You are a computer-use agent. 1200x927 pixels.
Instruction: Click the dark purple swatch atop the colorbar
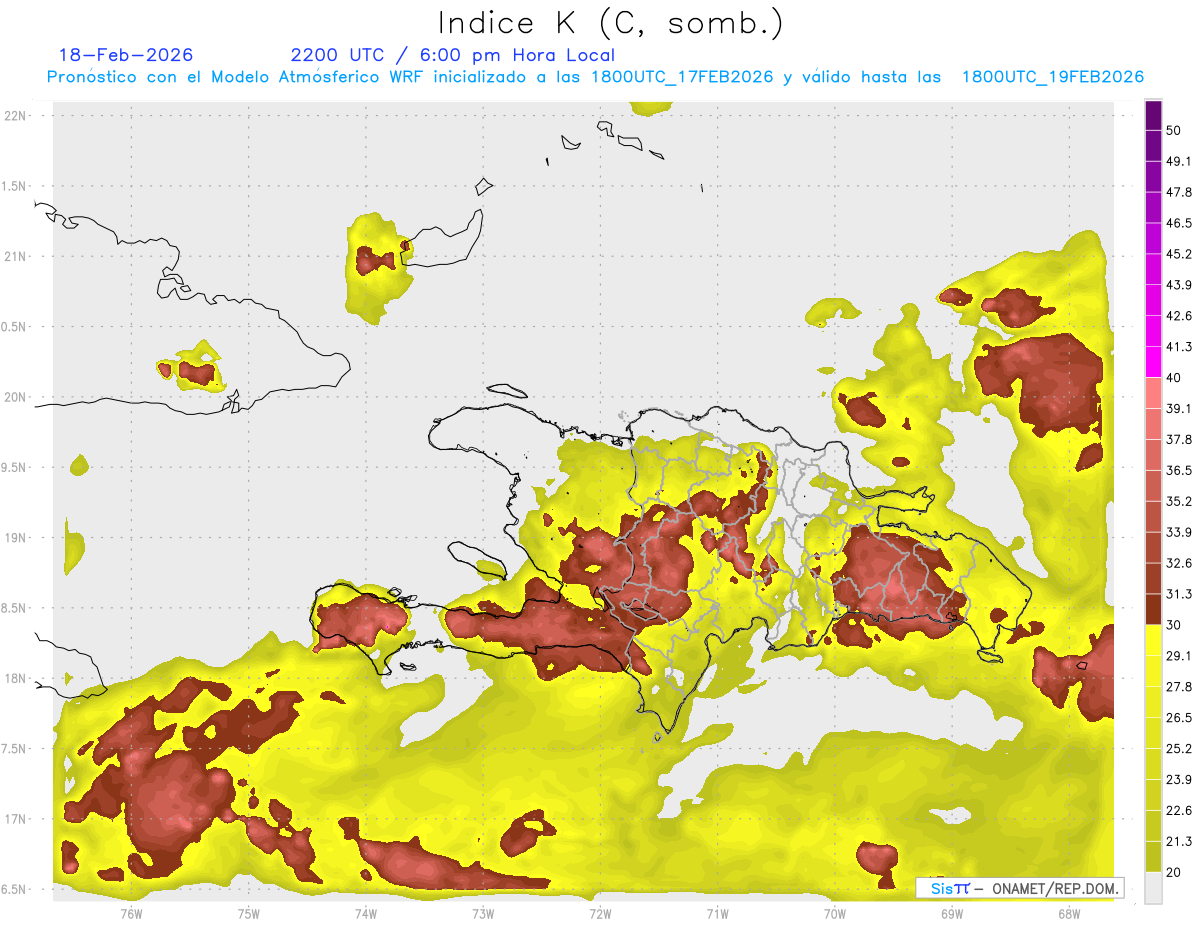click(x=1153, y=115)
